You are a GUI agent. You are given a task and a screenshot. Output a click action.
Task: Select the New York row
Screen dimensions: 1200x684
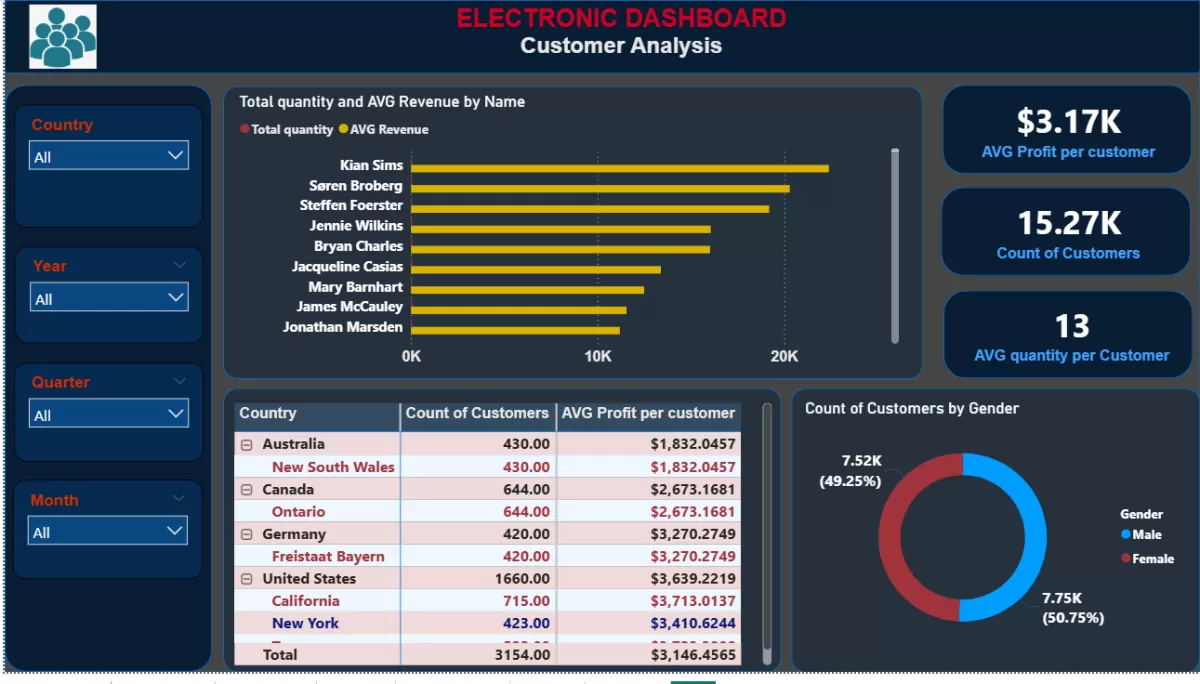pyautogui.click(x=488, y=623)
